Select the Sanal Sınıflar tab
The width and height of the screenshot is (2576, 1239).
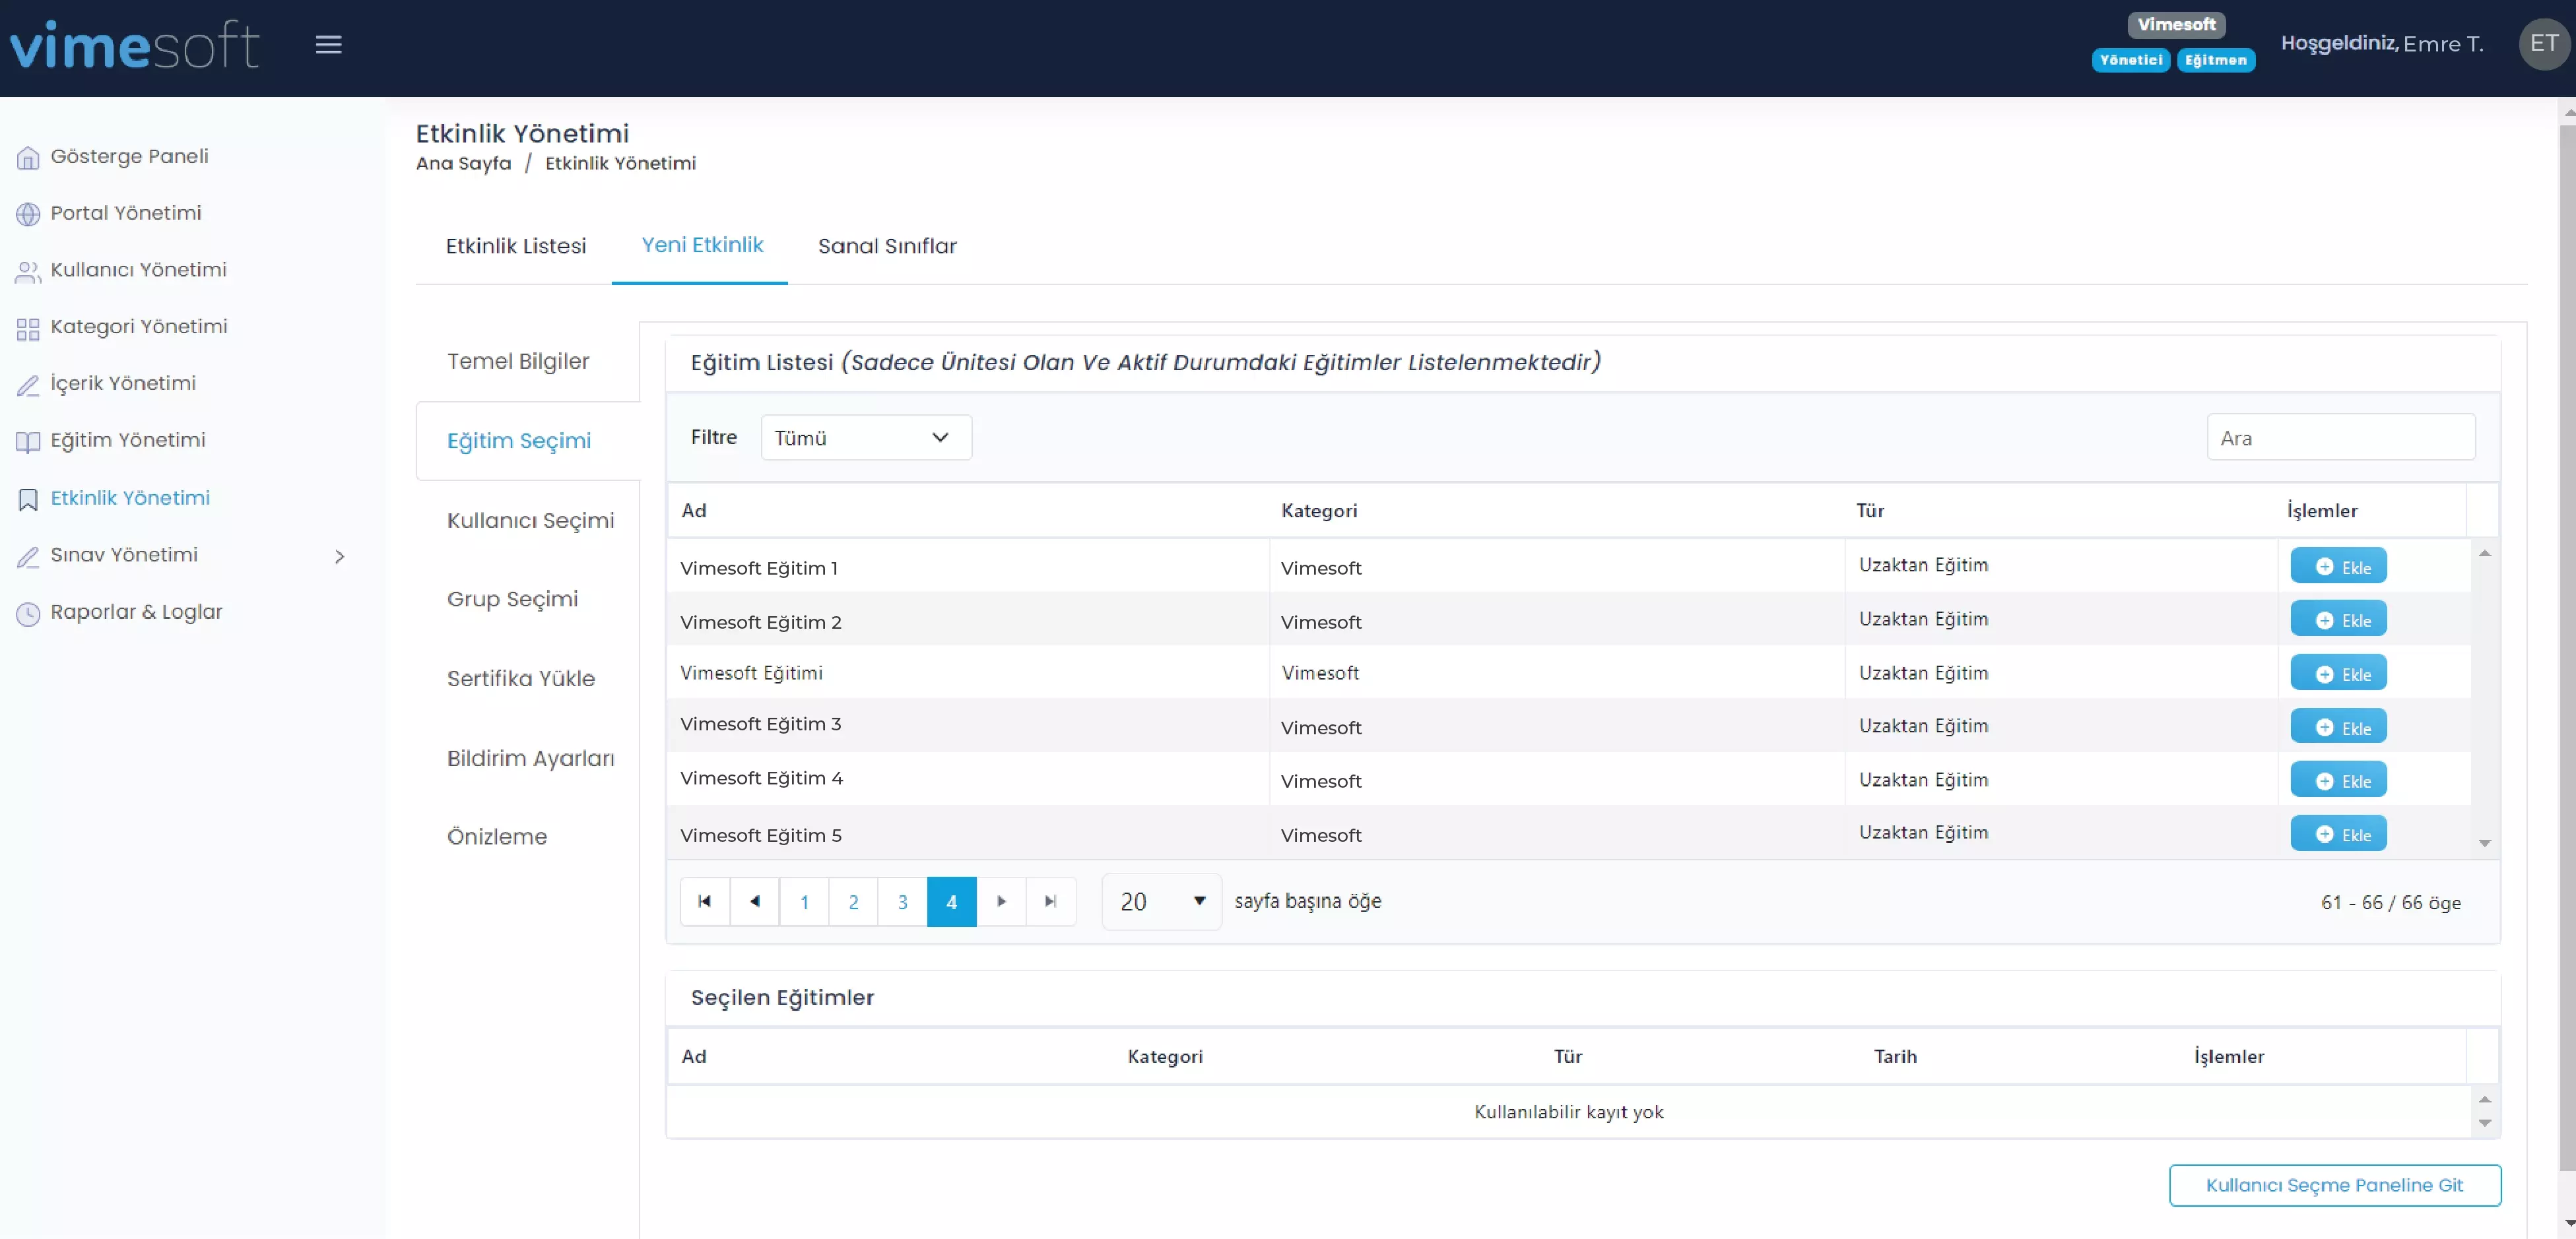pos(887,245)
